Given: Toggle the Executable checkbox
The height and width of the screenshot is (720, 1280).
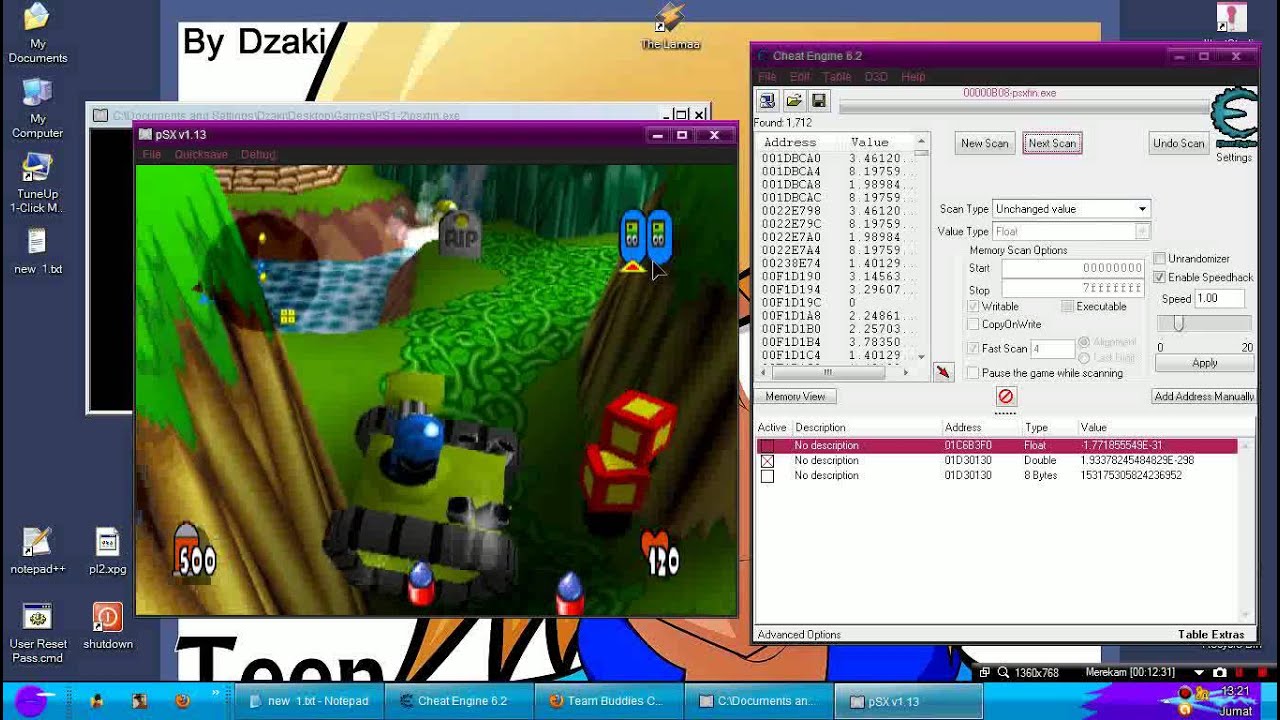Looking at the screenshot, I should click(x=1067, y=307).
